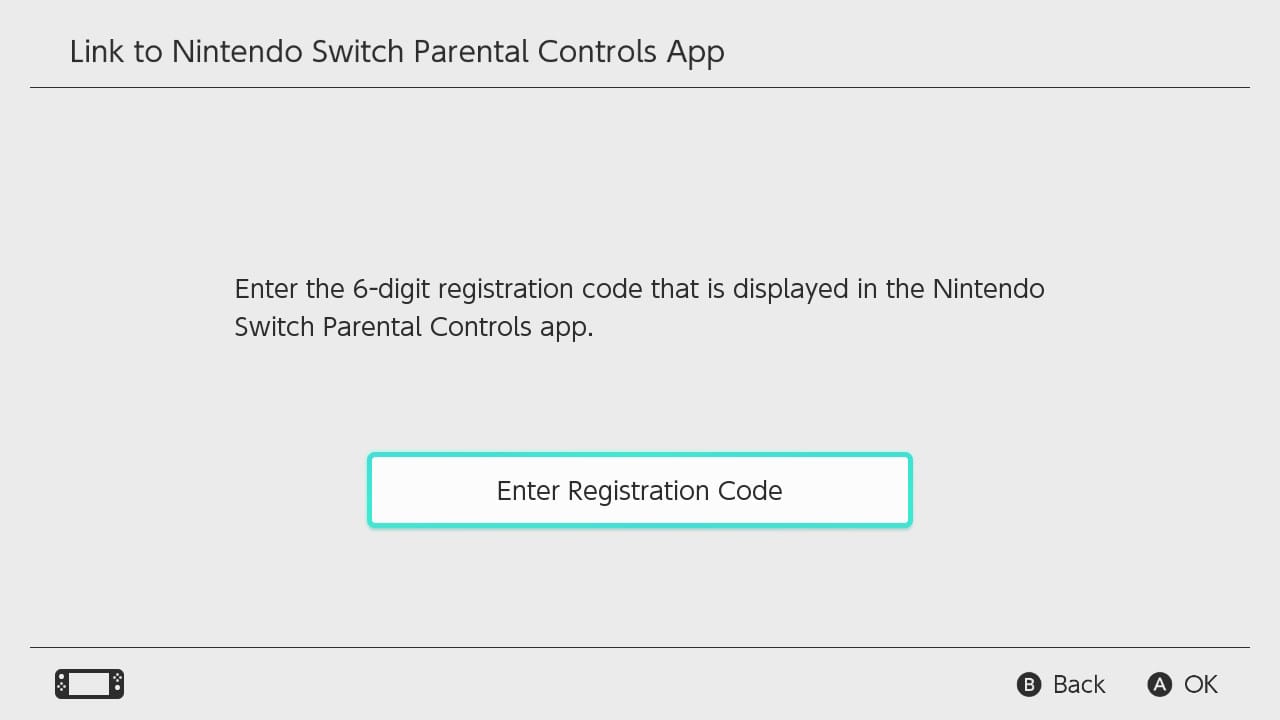Image resolution: width=1280 pixels, height=720 pixels.
Task: Click the Enter Registration Code button
Action: click(640, 490)
